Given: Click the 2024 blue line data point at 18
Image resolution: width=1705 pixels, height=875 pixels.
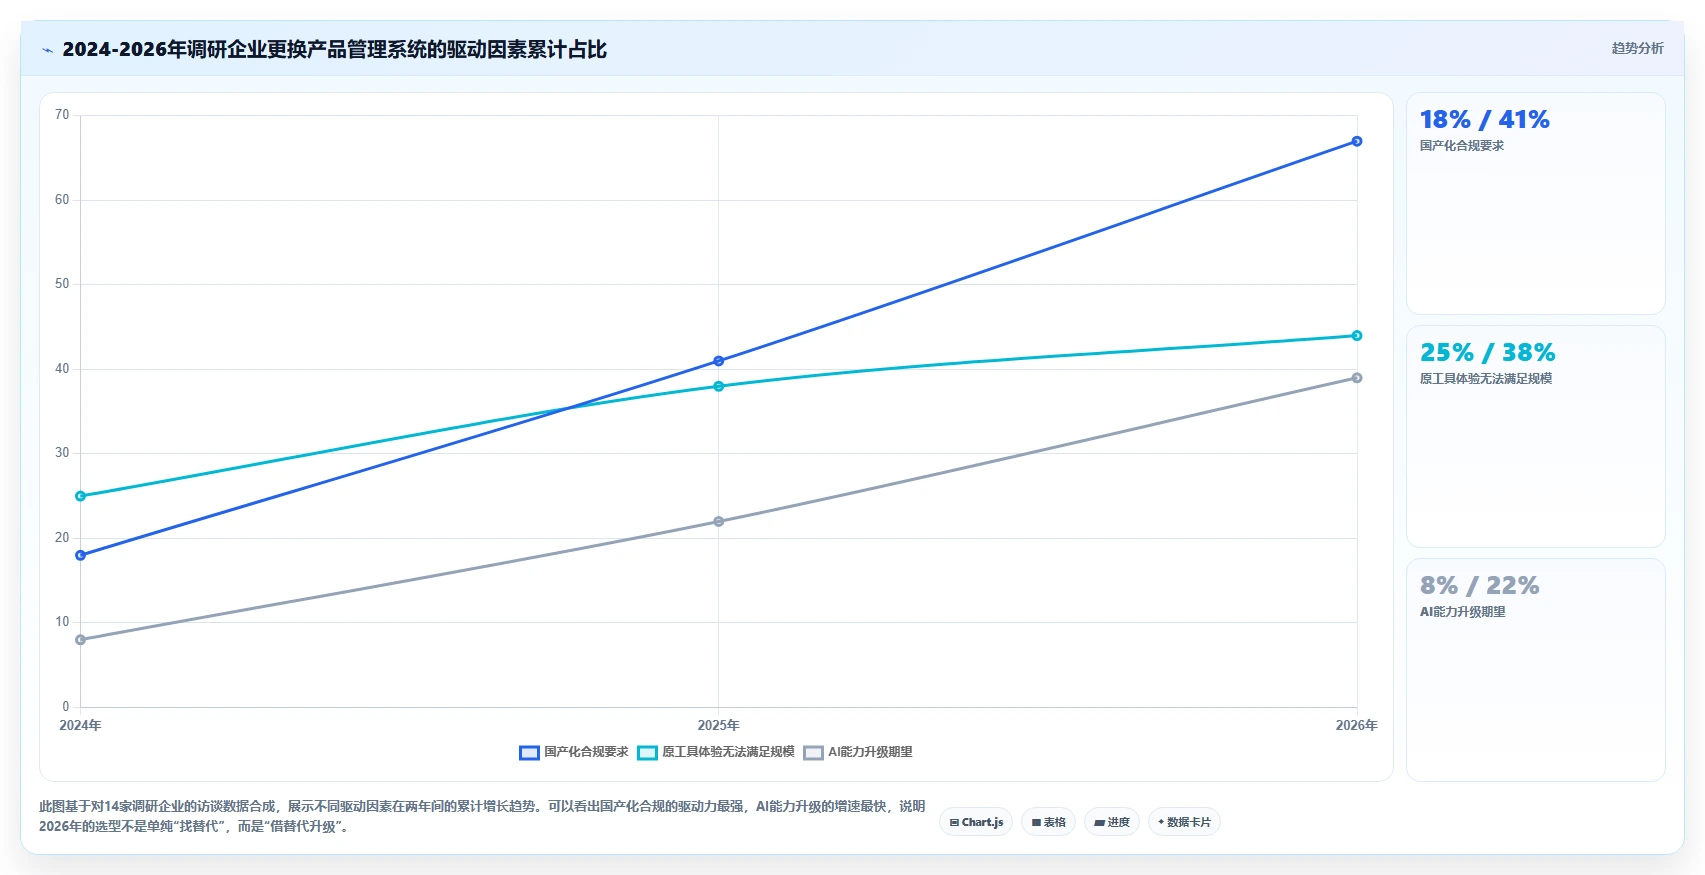Looking at the screenshot, I should (80, 555).
